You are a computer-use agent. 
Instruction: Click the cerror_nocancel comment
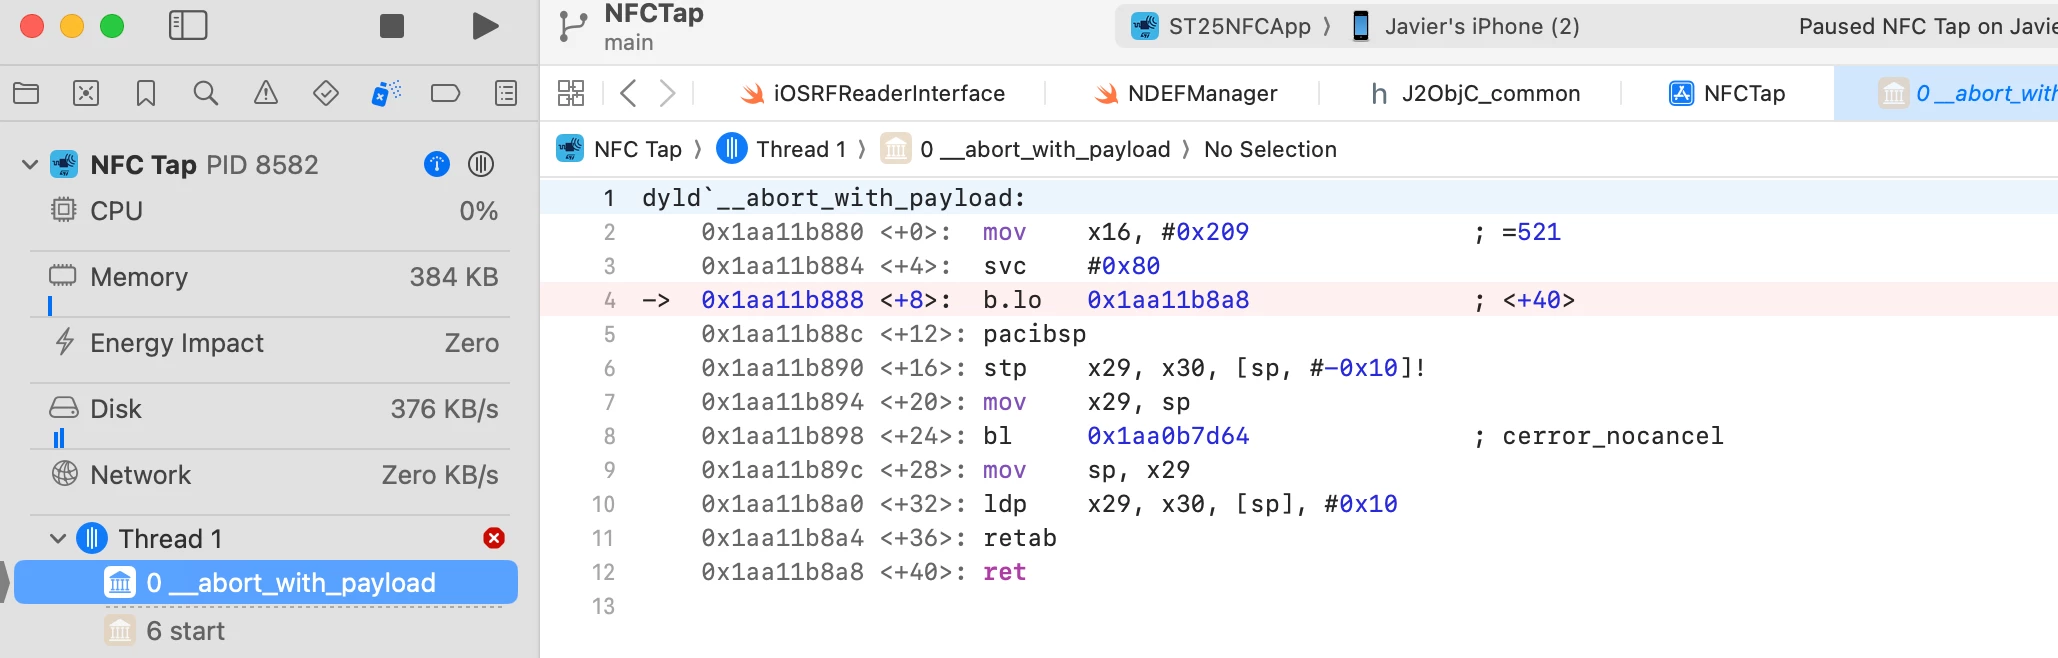(x=1613, y=436)
